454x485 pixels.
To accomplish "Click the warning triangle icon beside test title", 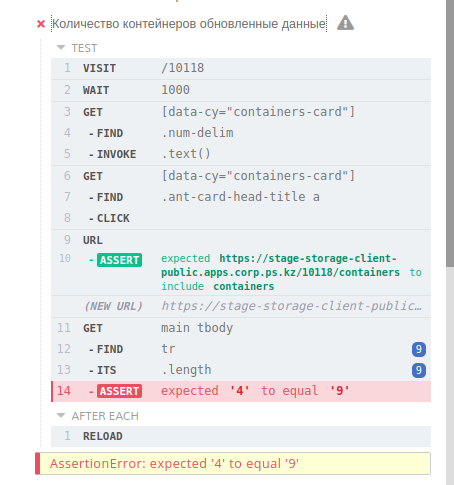I will point(345,23).
